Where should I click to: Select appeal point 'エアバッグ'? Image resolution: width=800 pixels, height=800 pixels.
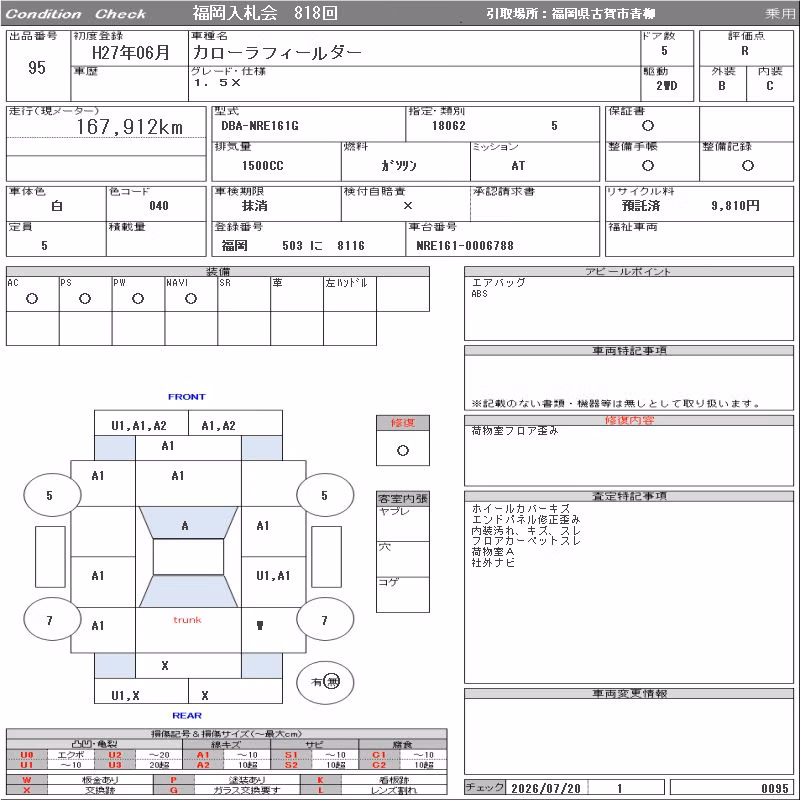498,282
